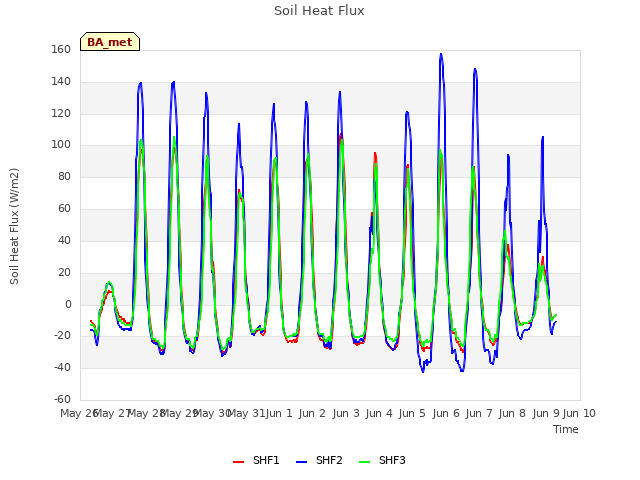Click the 60 y-axis tick label
The height and width of the screenshot is (480, 640).
click(64, 209)
